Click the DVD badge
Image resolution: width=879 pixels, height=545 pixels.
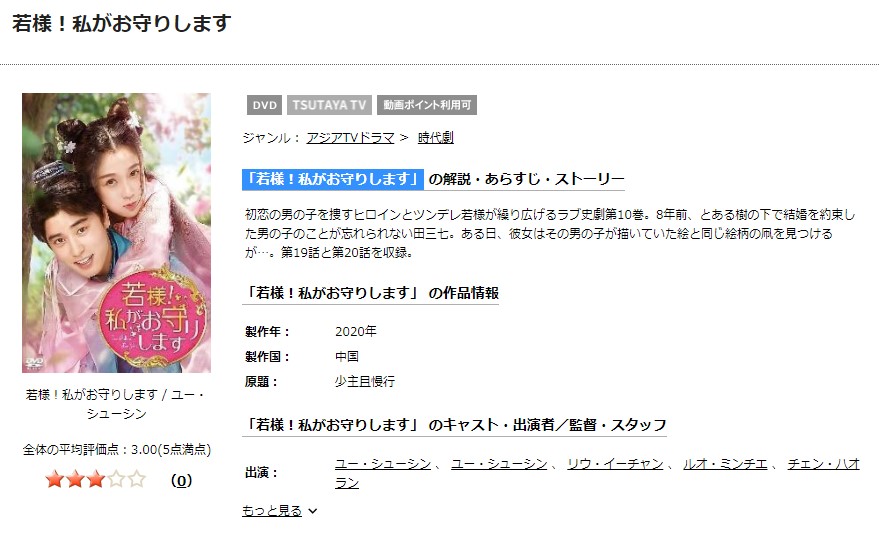(x=265, y=105)
